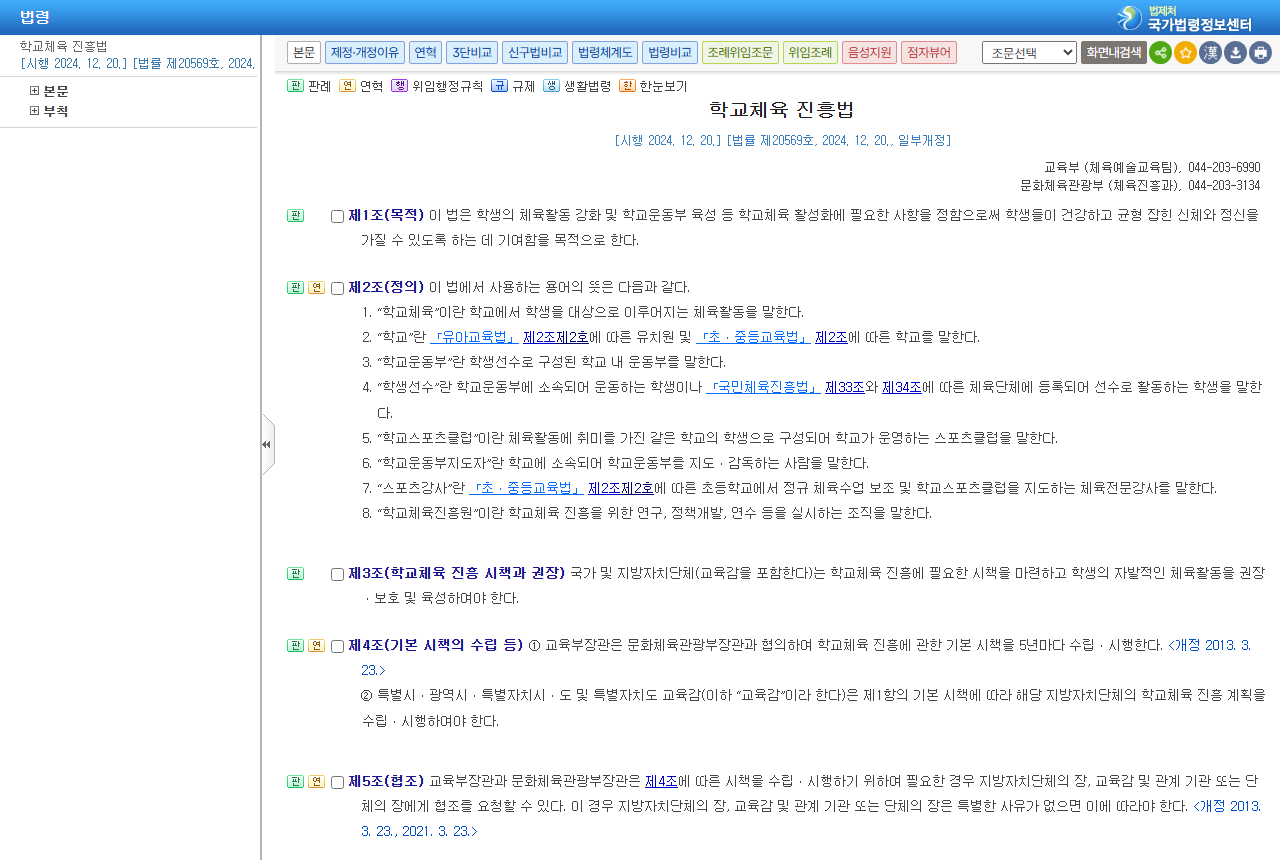Expand the 부칙 tree node
Image resolution: width=1280 pixels, height=860 pixels.
coord(35,111)
